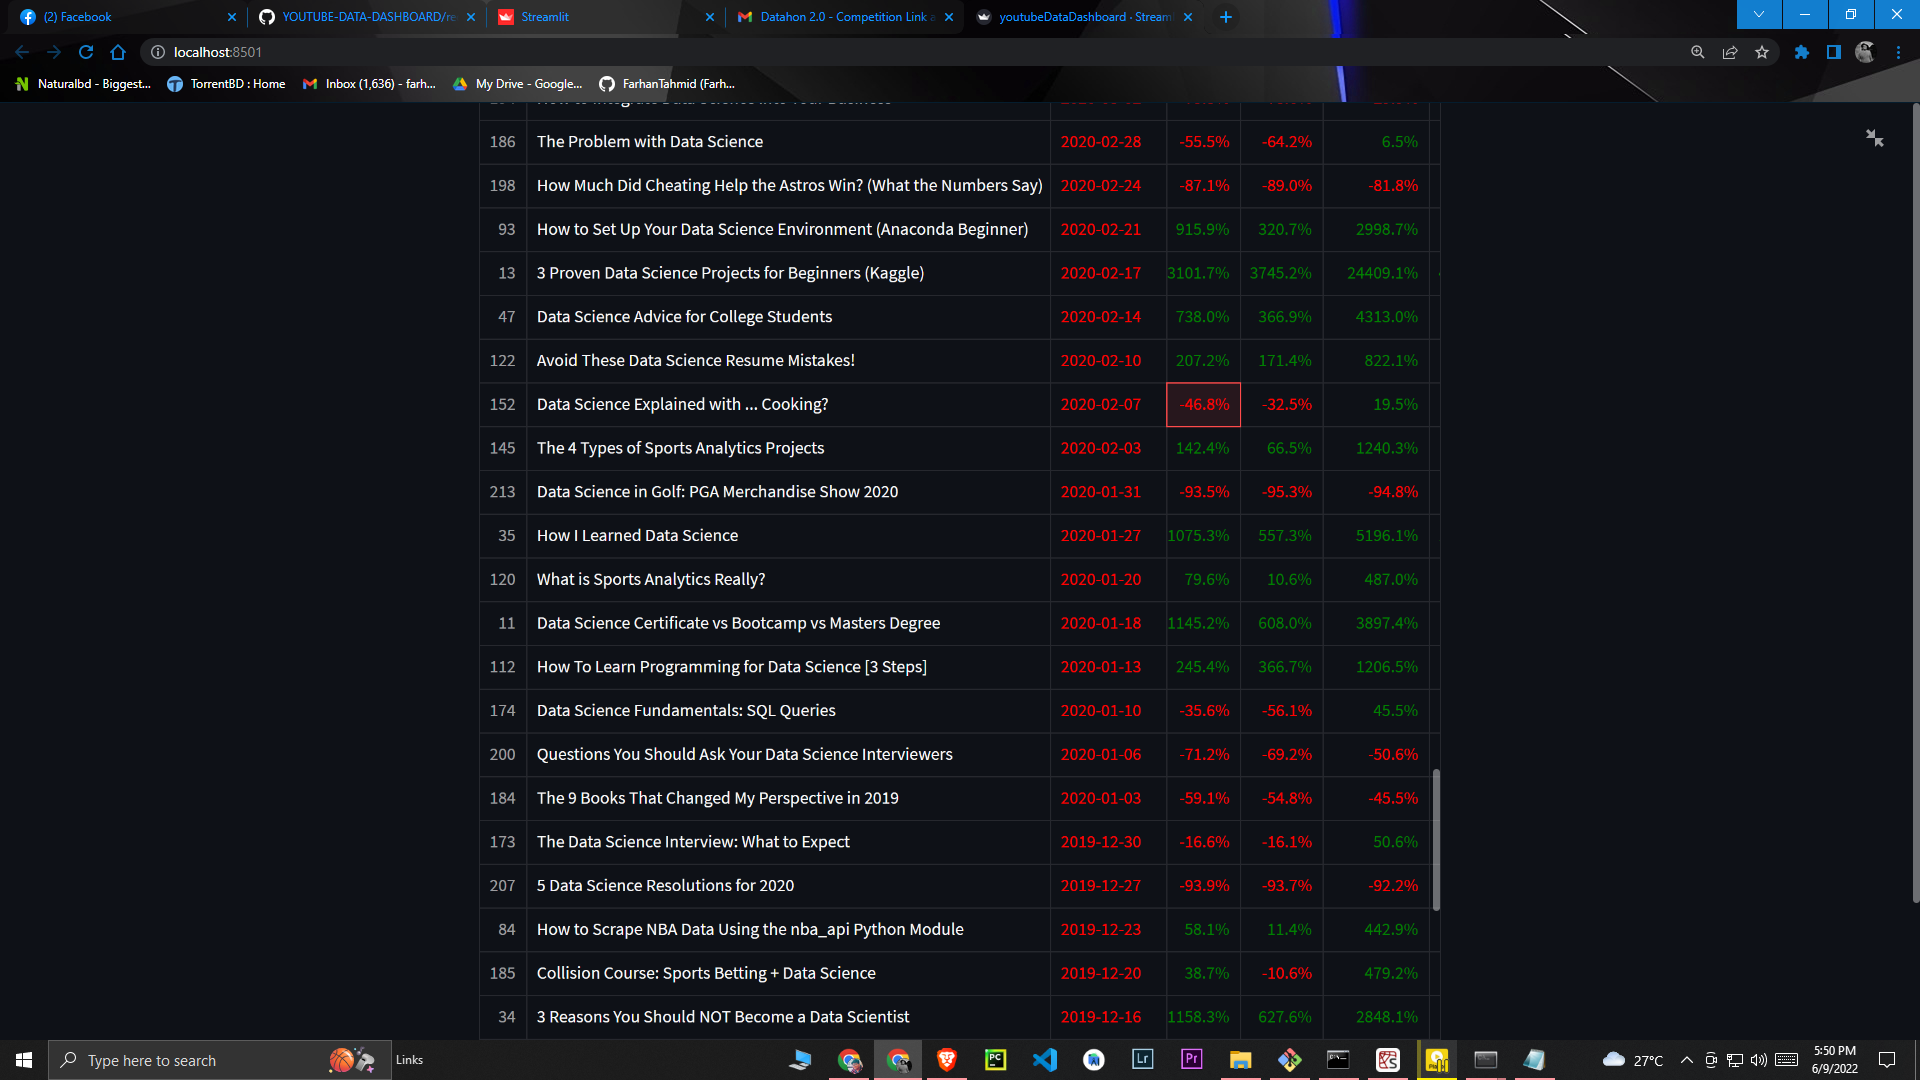Open File Explorer from the taskbar
Screen dimensions: 1920x1080
(x=1240, y=1061)
